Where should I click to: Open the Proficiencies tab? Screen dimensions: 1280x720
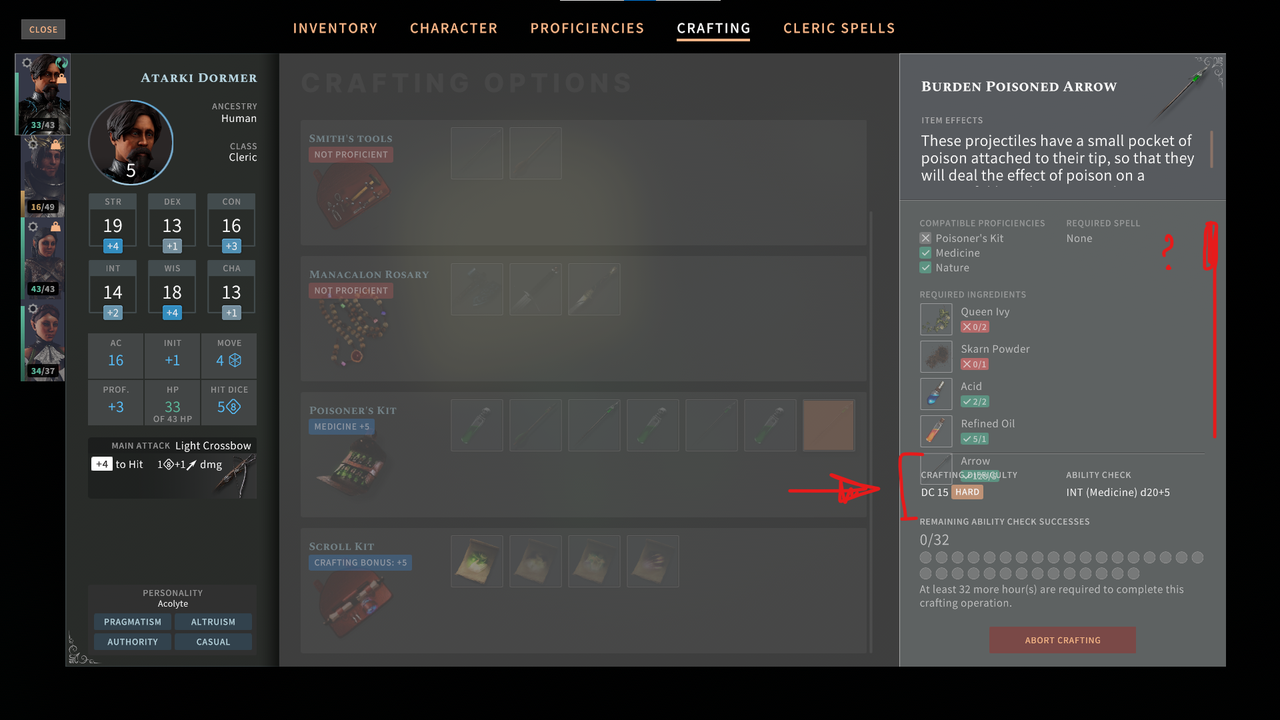pyautogui.click(x=587, y=28)
